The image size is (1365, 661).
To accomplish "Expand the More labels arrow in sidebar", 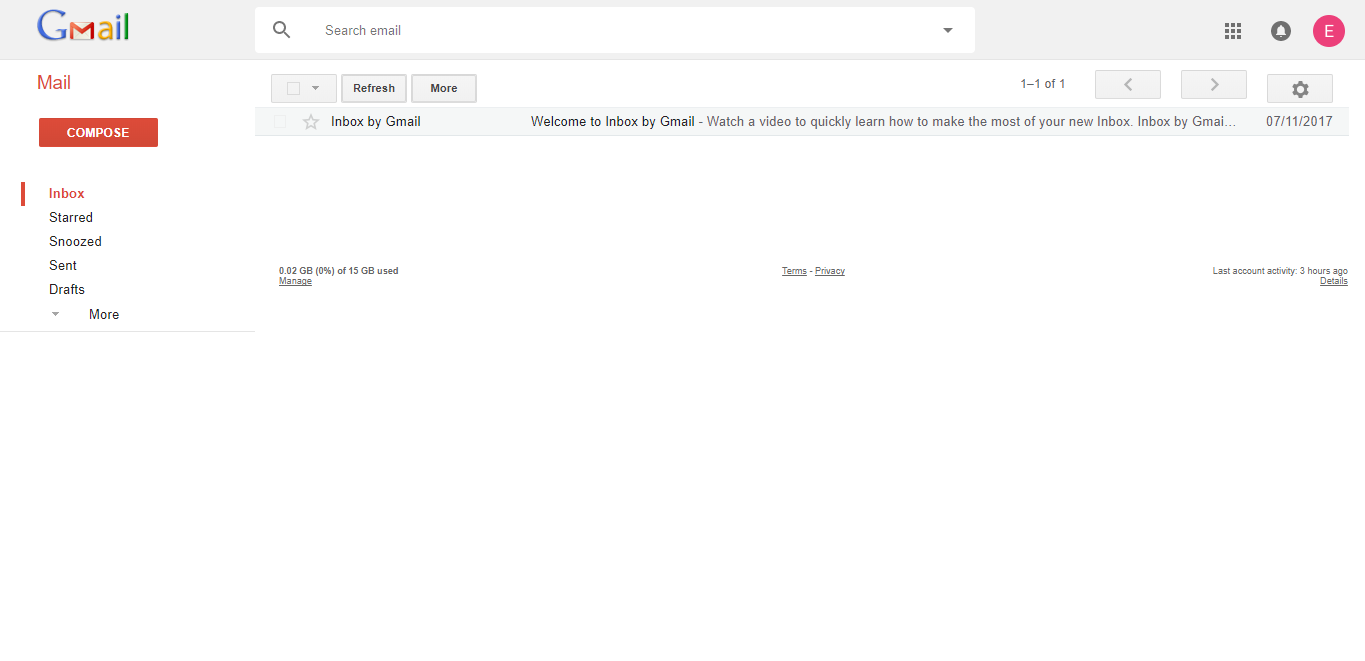I will (56, 314).
